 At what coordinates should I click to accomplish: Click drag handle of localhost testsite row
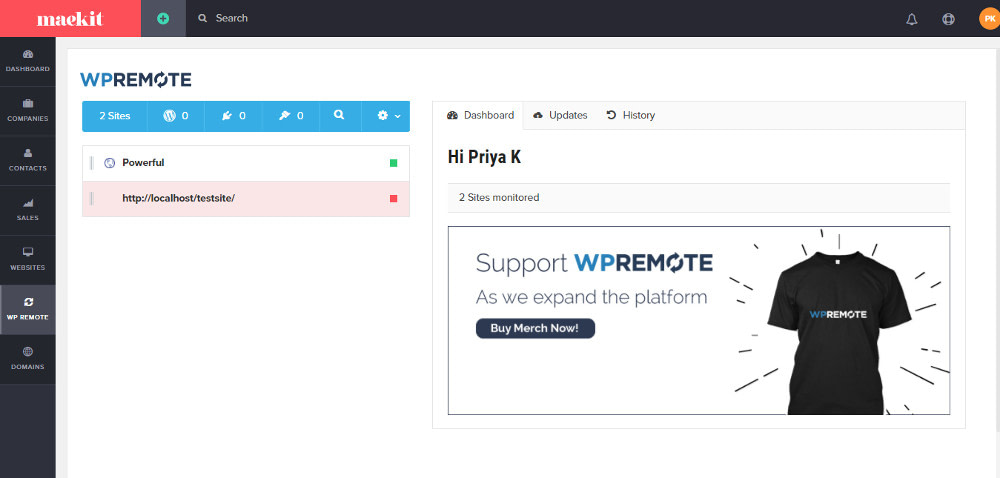pyautogui.click(x=92, y=199)
